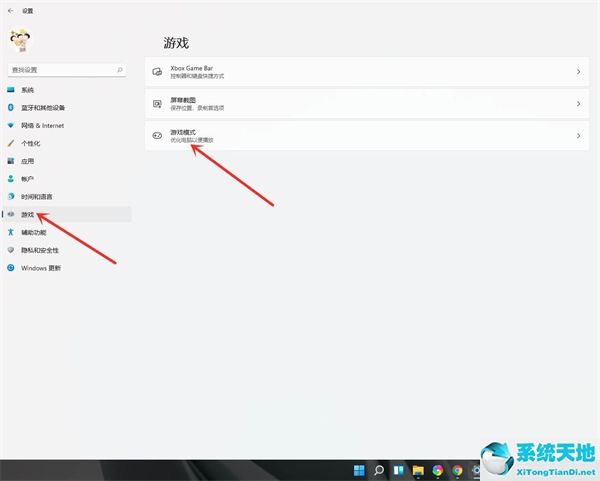This screenshot has height=481, width=600.
Task: Expand the 屏幕截图 row via its chevron
Action: [578, 104]
